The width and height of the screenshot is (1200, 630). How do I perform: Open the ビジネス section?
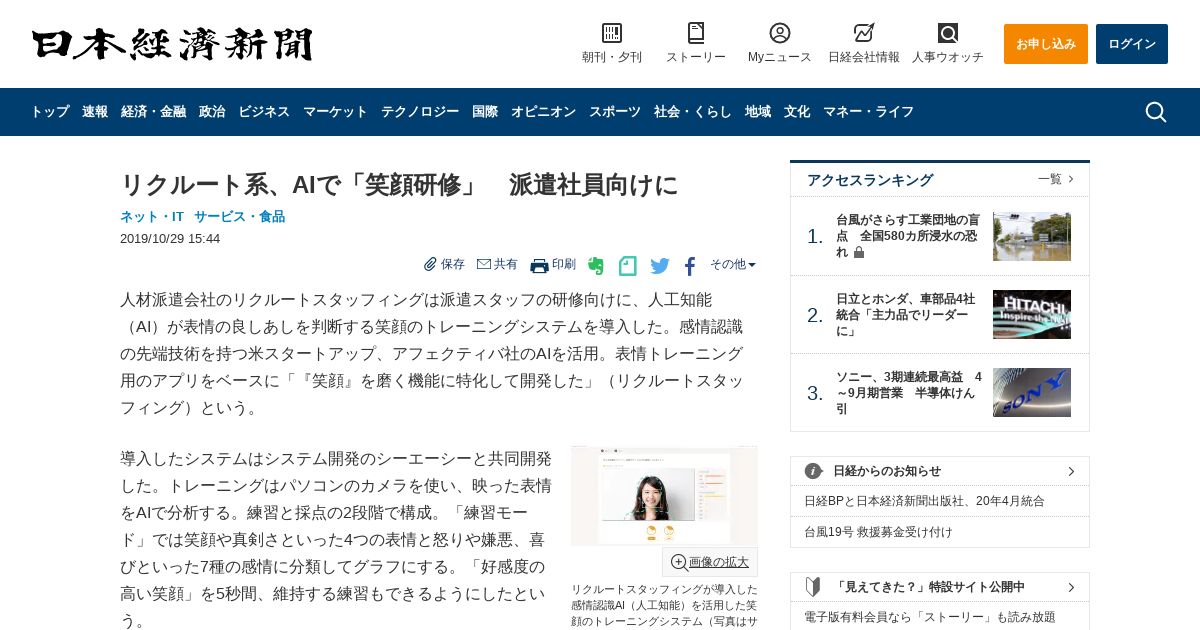pyautogui.click(x=264, y=112)
